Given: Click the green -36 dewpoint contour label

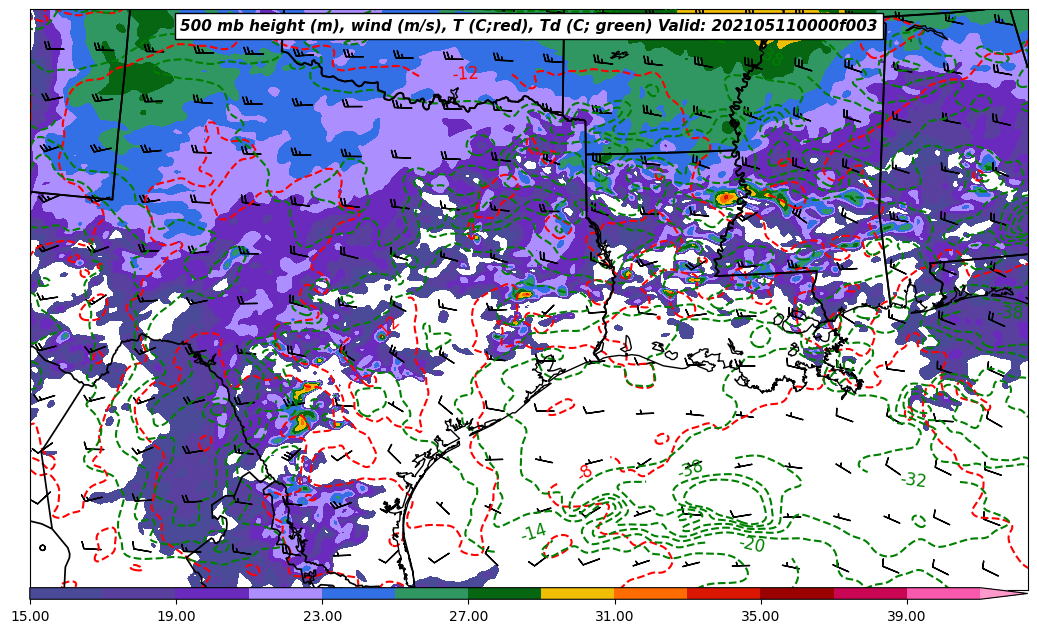Looking at the screenshot, I should point(690,468).
